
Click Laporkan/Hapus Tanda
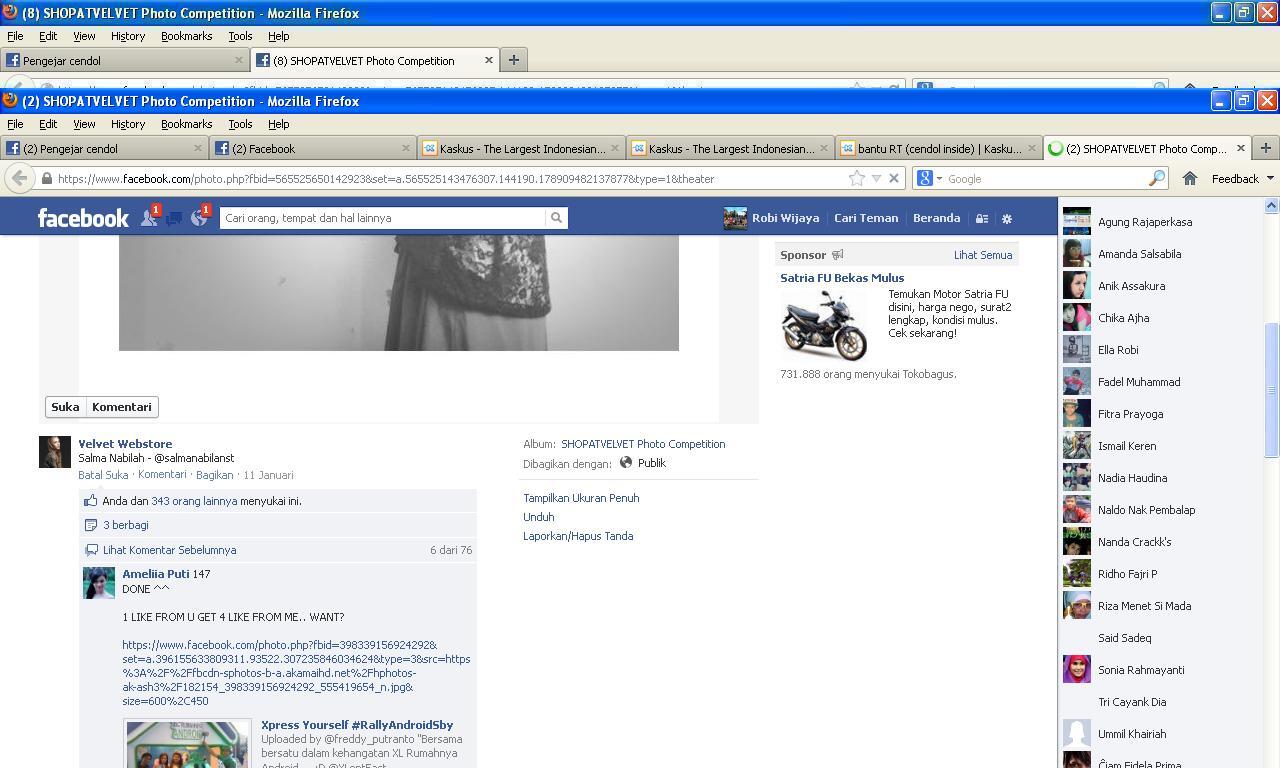point(578,536)
